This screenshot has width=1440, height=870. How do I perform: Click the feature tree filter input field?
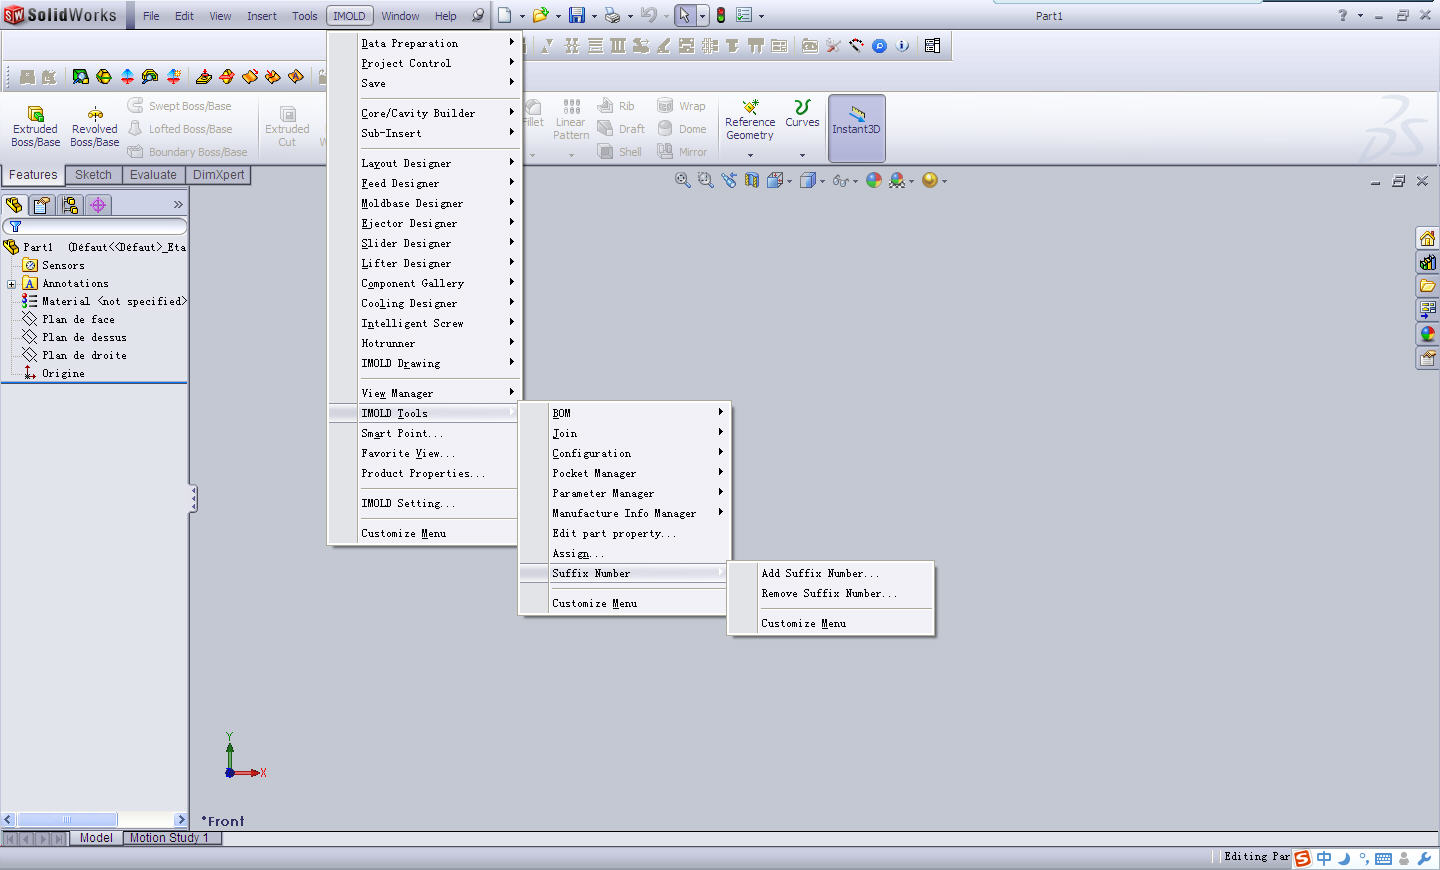coord(100,227)
